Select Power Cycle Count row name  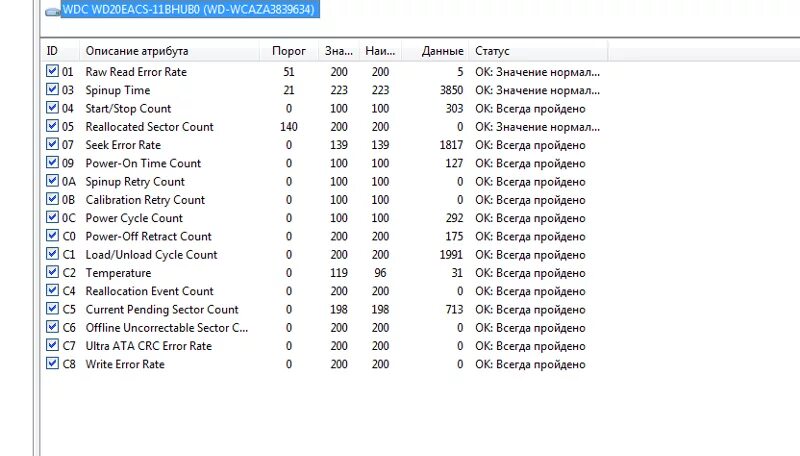tap(134, 218)
